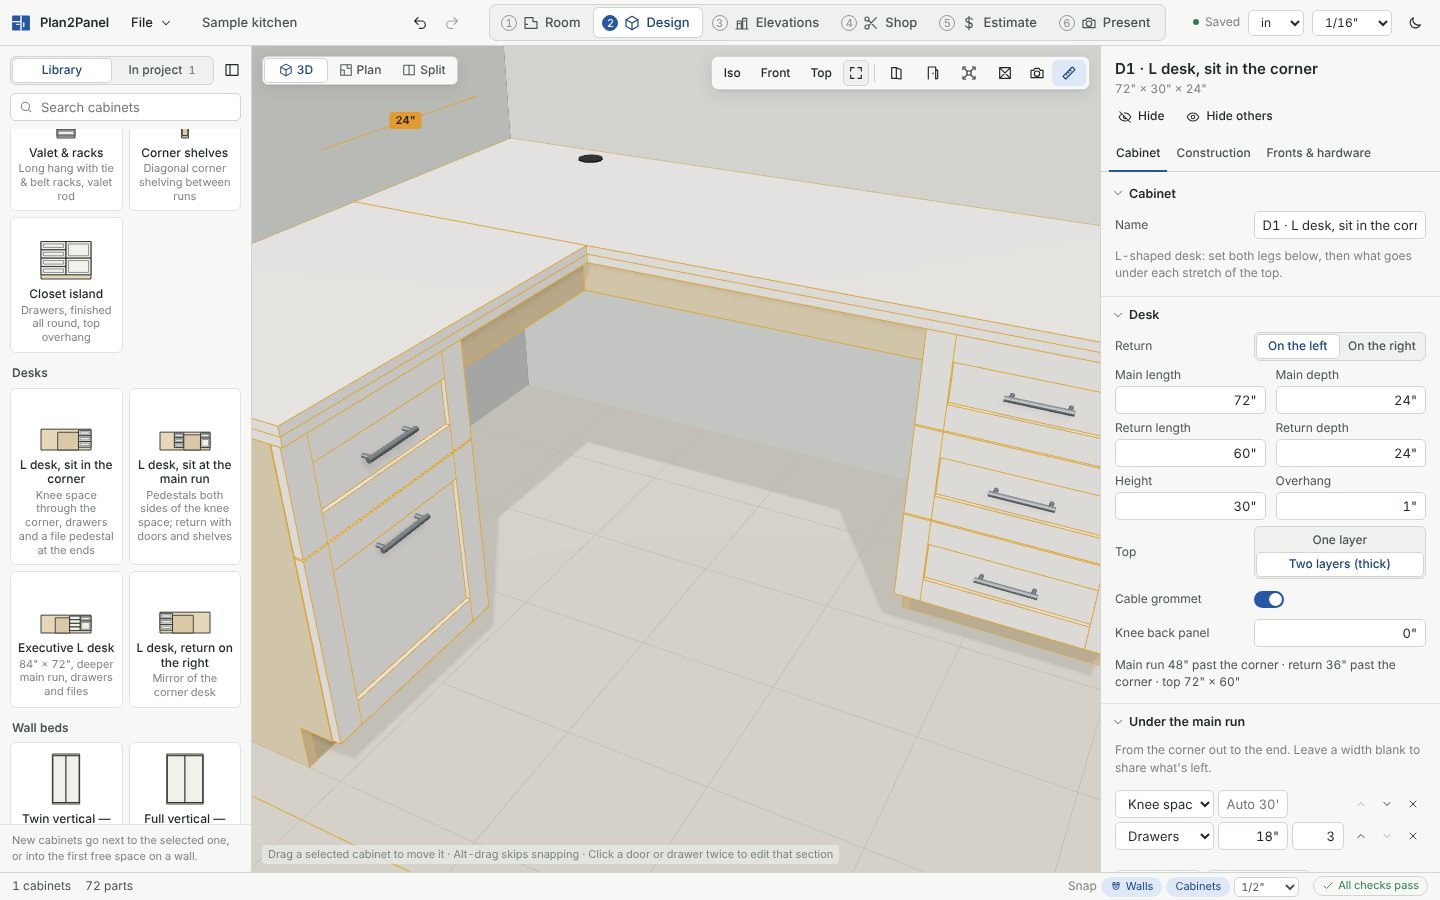The width and height of the screenshot is (1440, 900).
Task: Toggle the ruler dimensions tool
Action: click(x=1069, y=73)
